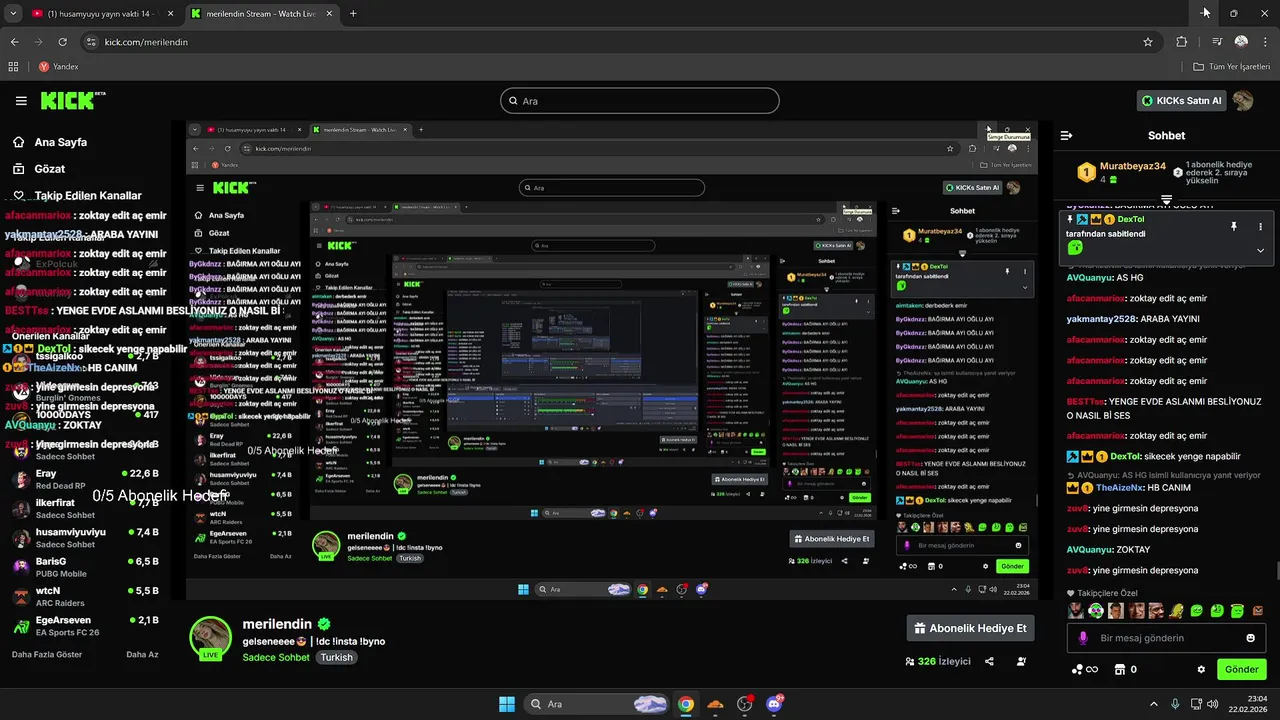Click Daha Fazla Göster in sidebar
Image resolution: width=1280 pixels, height=720 pixels.
[47, 654]
